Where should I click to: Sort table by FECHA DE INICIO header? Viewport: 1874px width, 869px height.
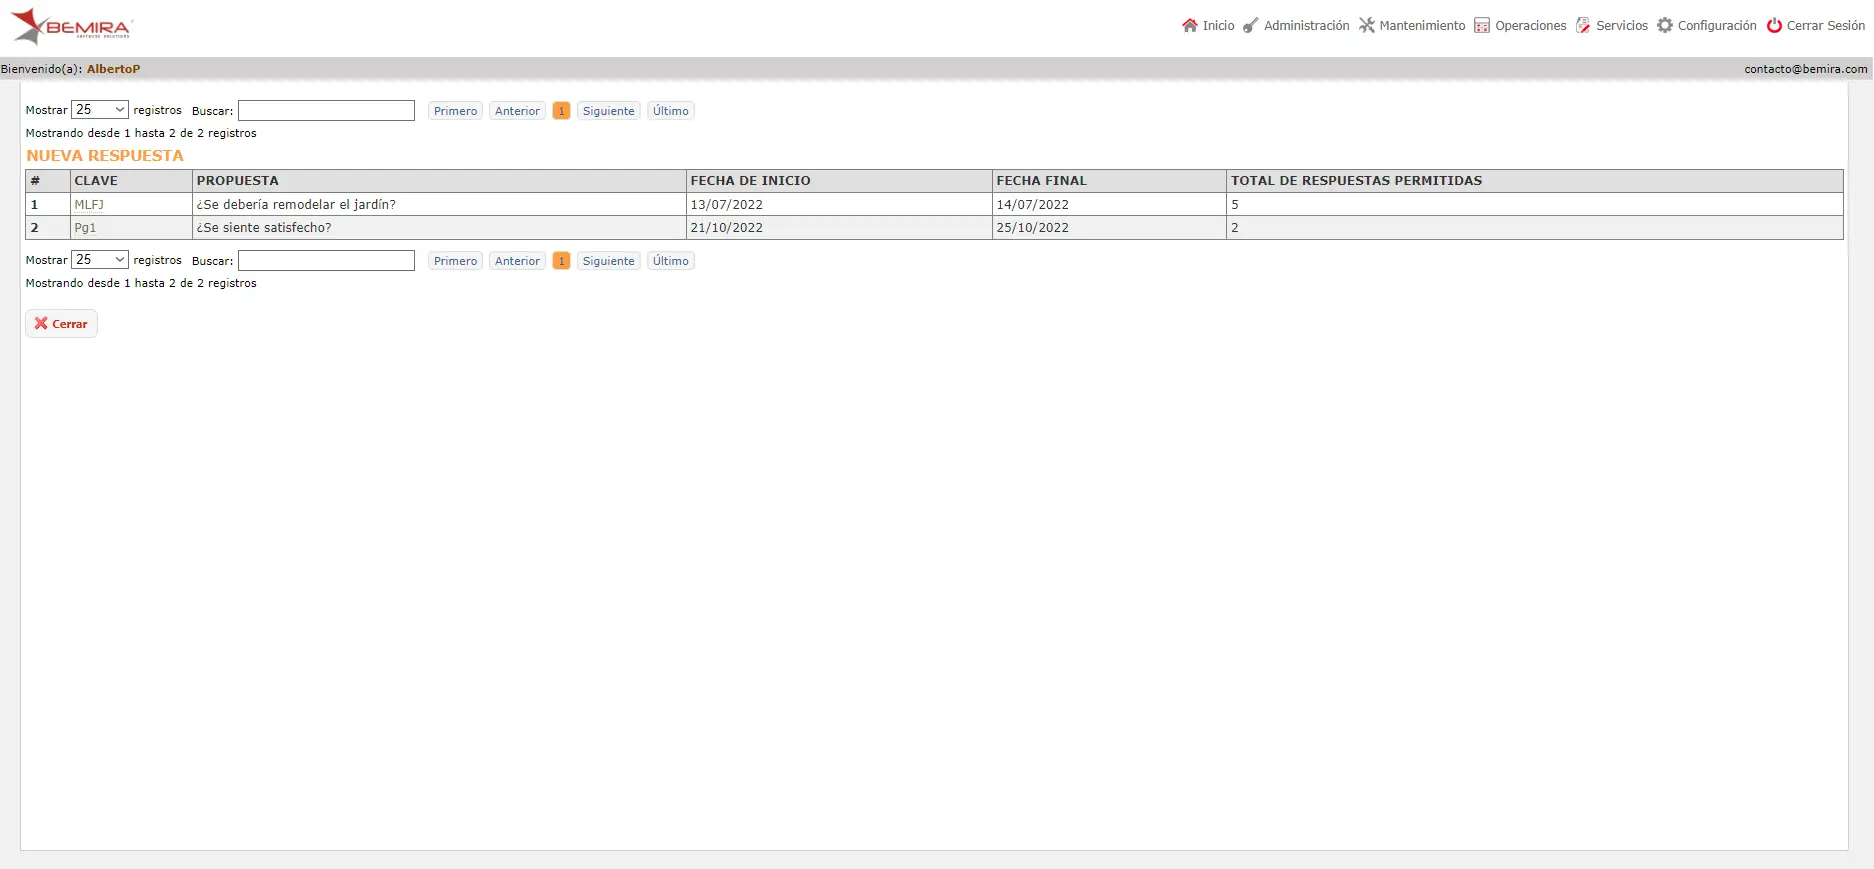[750, 181]
